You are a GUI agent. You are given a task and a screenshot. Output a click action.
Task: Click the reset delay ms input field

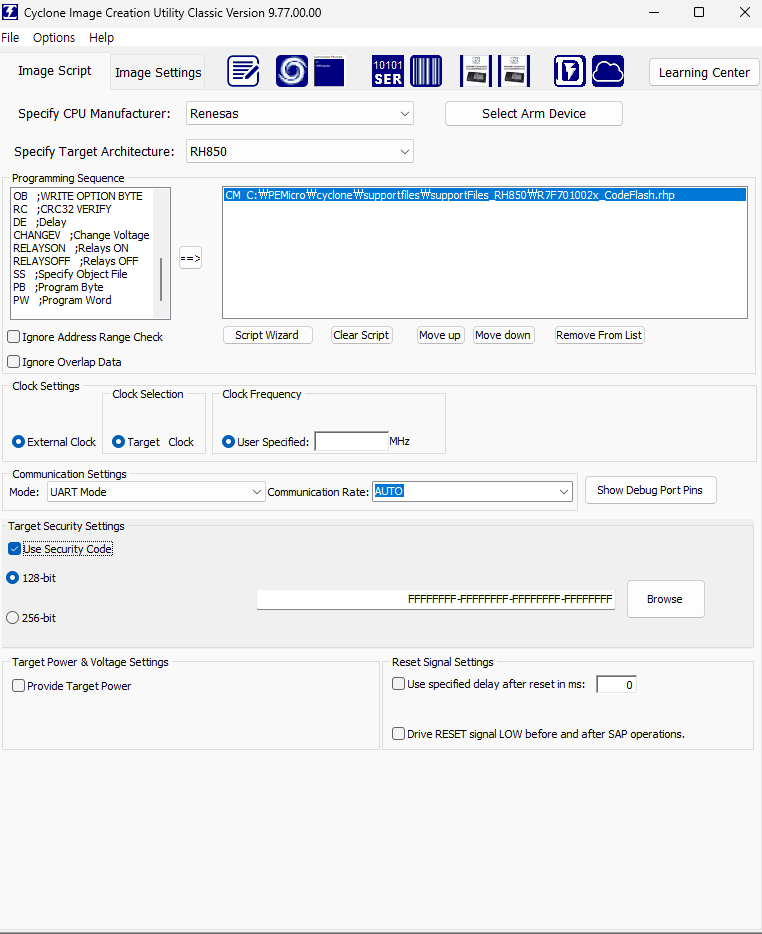click(x=616, y=684)
